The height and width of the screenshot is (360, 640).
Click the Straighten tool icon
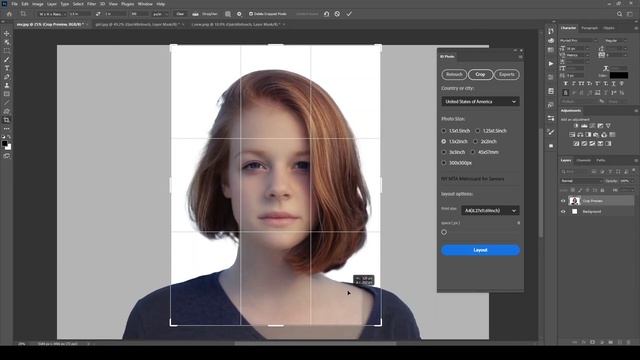pyautogui.click(x=196, y=14)
